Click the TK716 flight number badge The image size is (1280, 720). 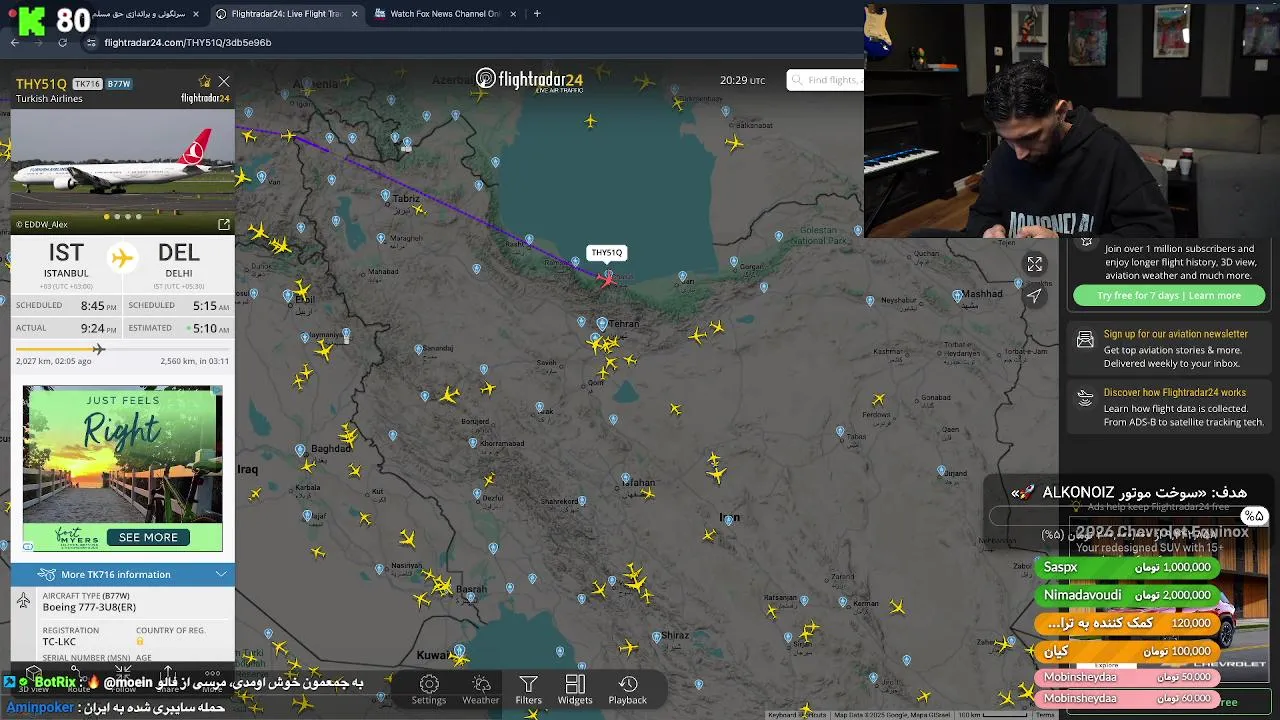pos(87,84)
